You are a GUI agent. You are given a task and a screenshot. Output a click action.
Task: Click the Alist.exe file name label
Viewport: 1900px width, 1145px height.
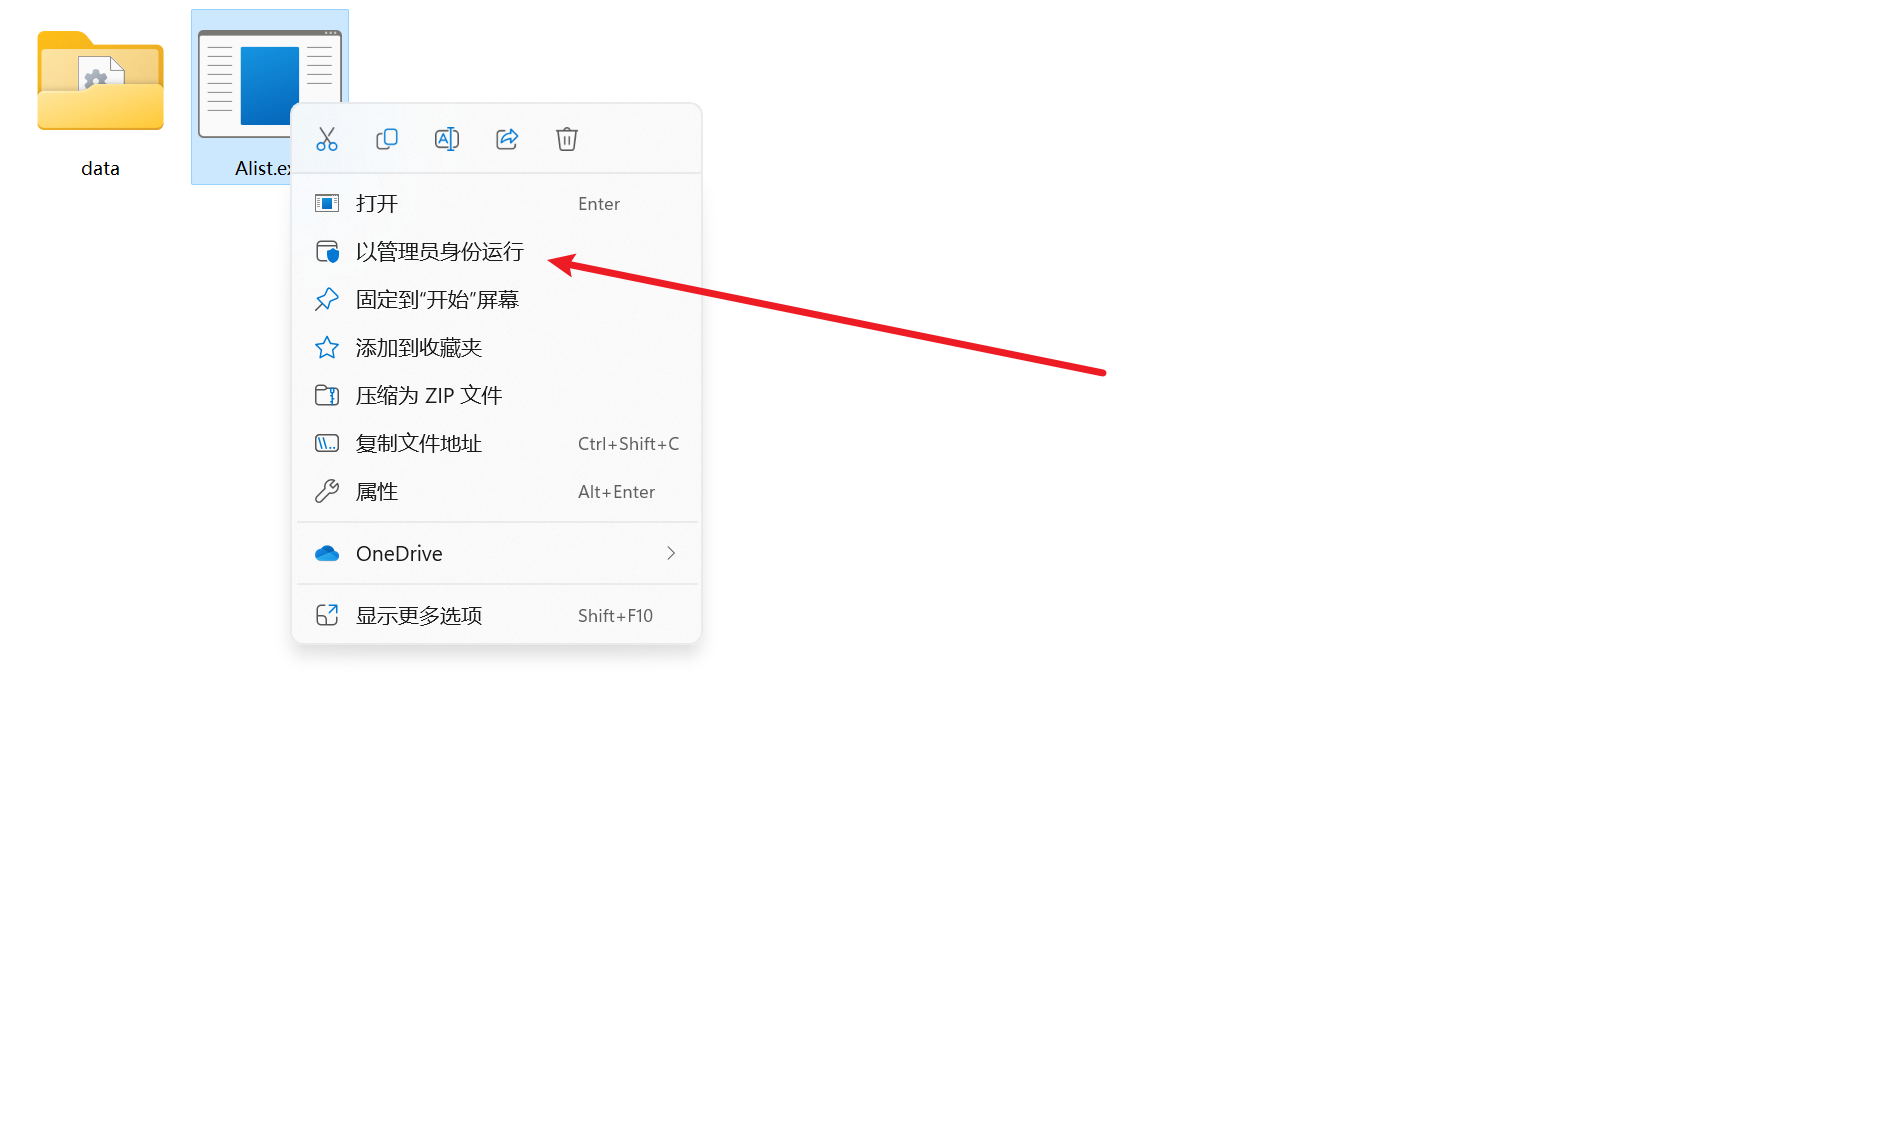(263, 169)
